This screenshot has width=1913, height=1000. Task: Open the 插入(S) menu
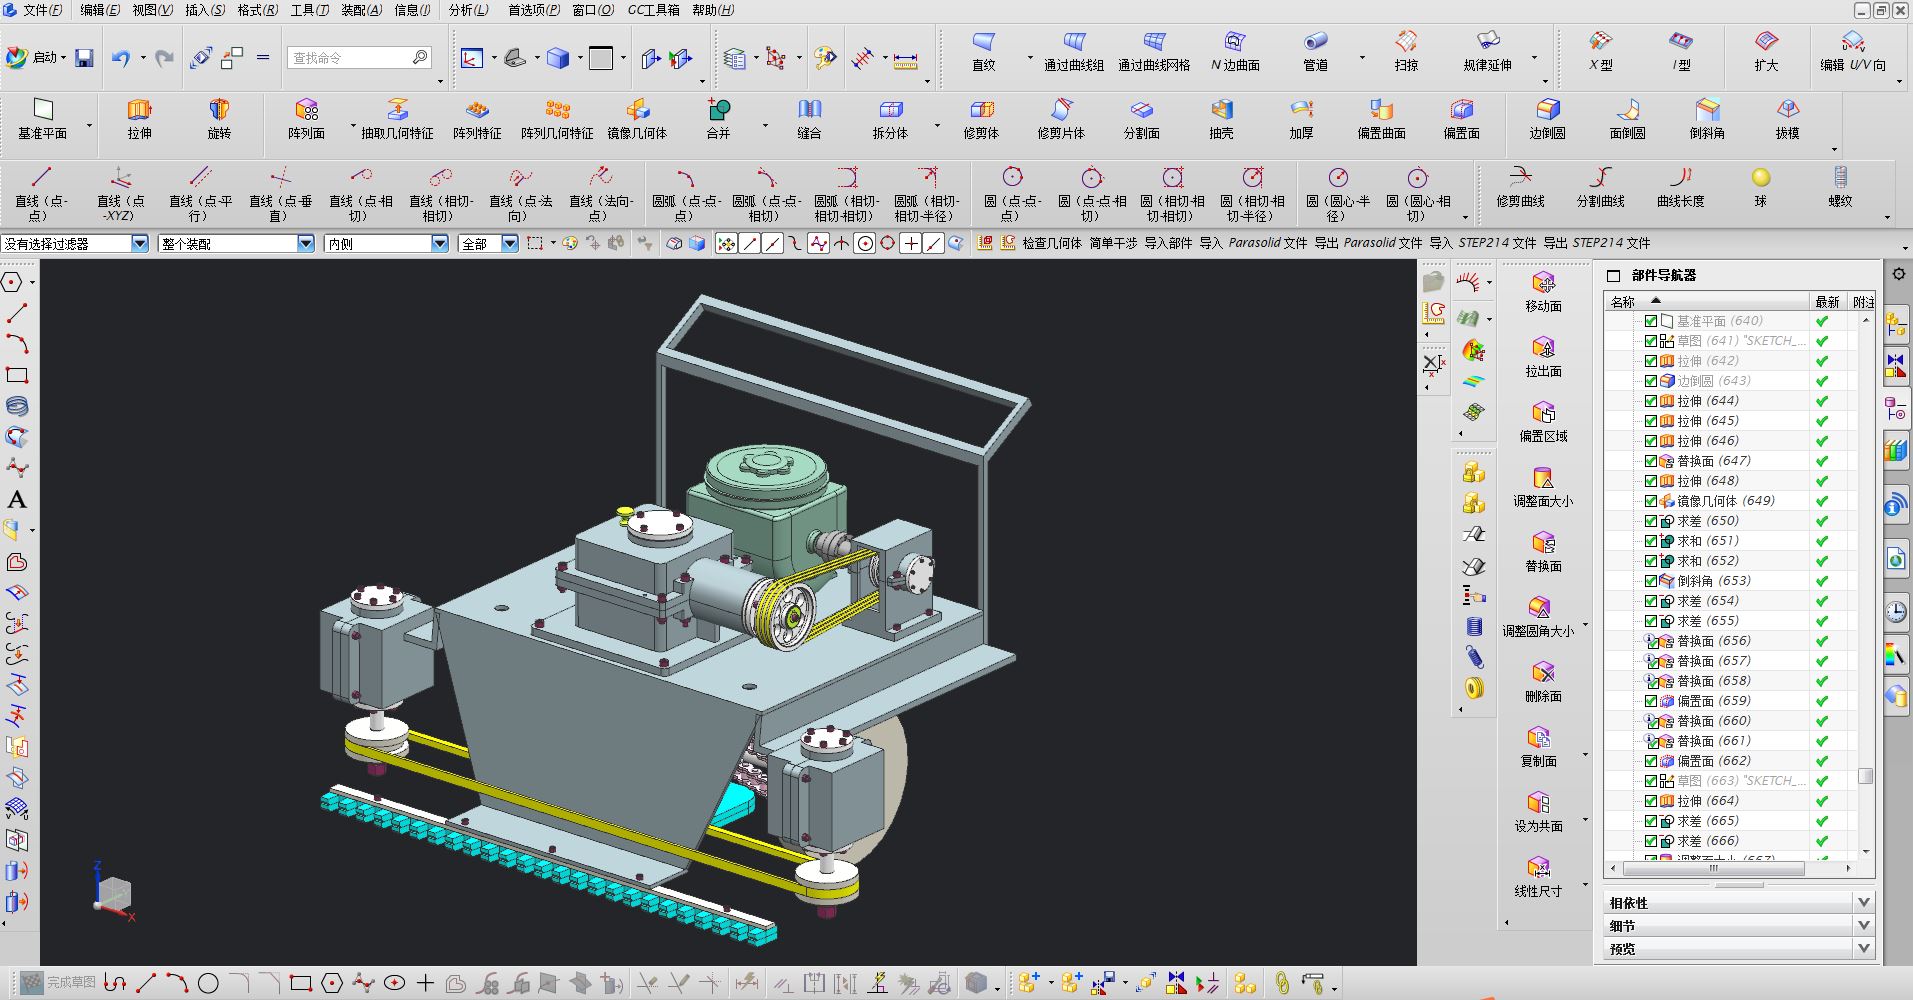tap(205, 10)
